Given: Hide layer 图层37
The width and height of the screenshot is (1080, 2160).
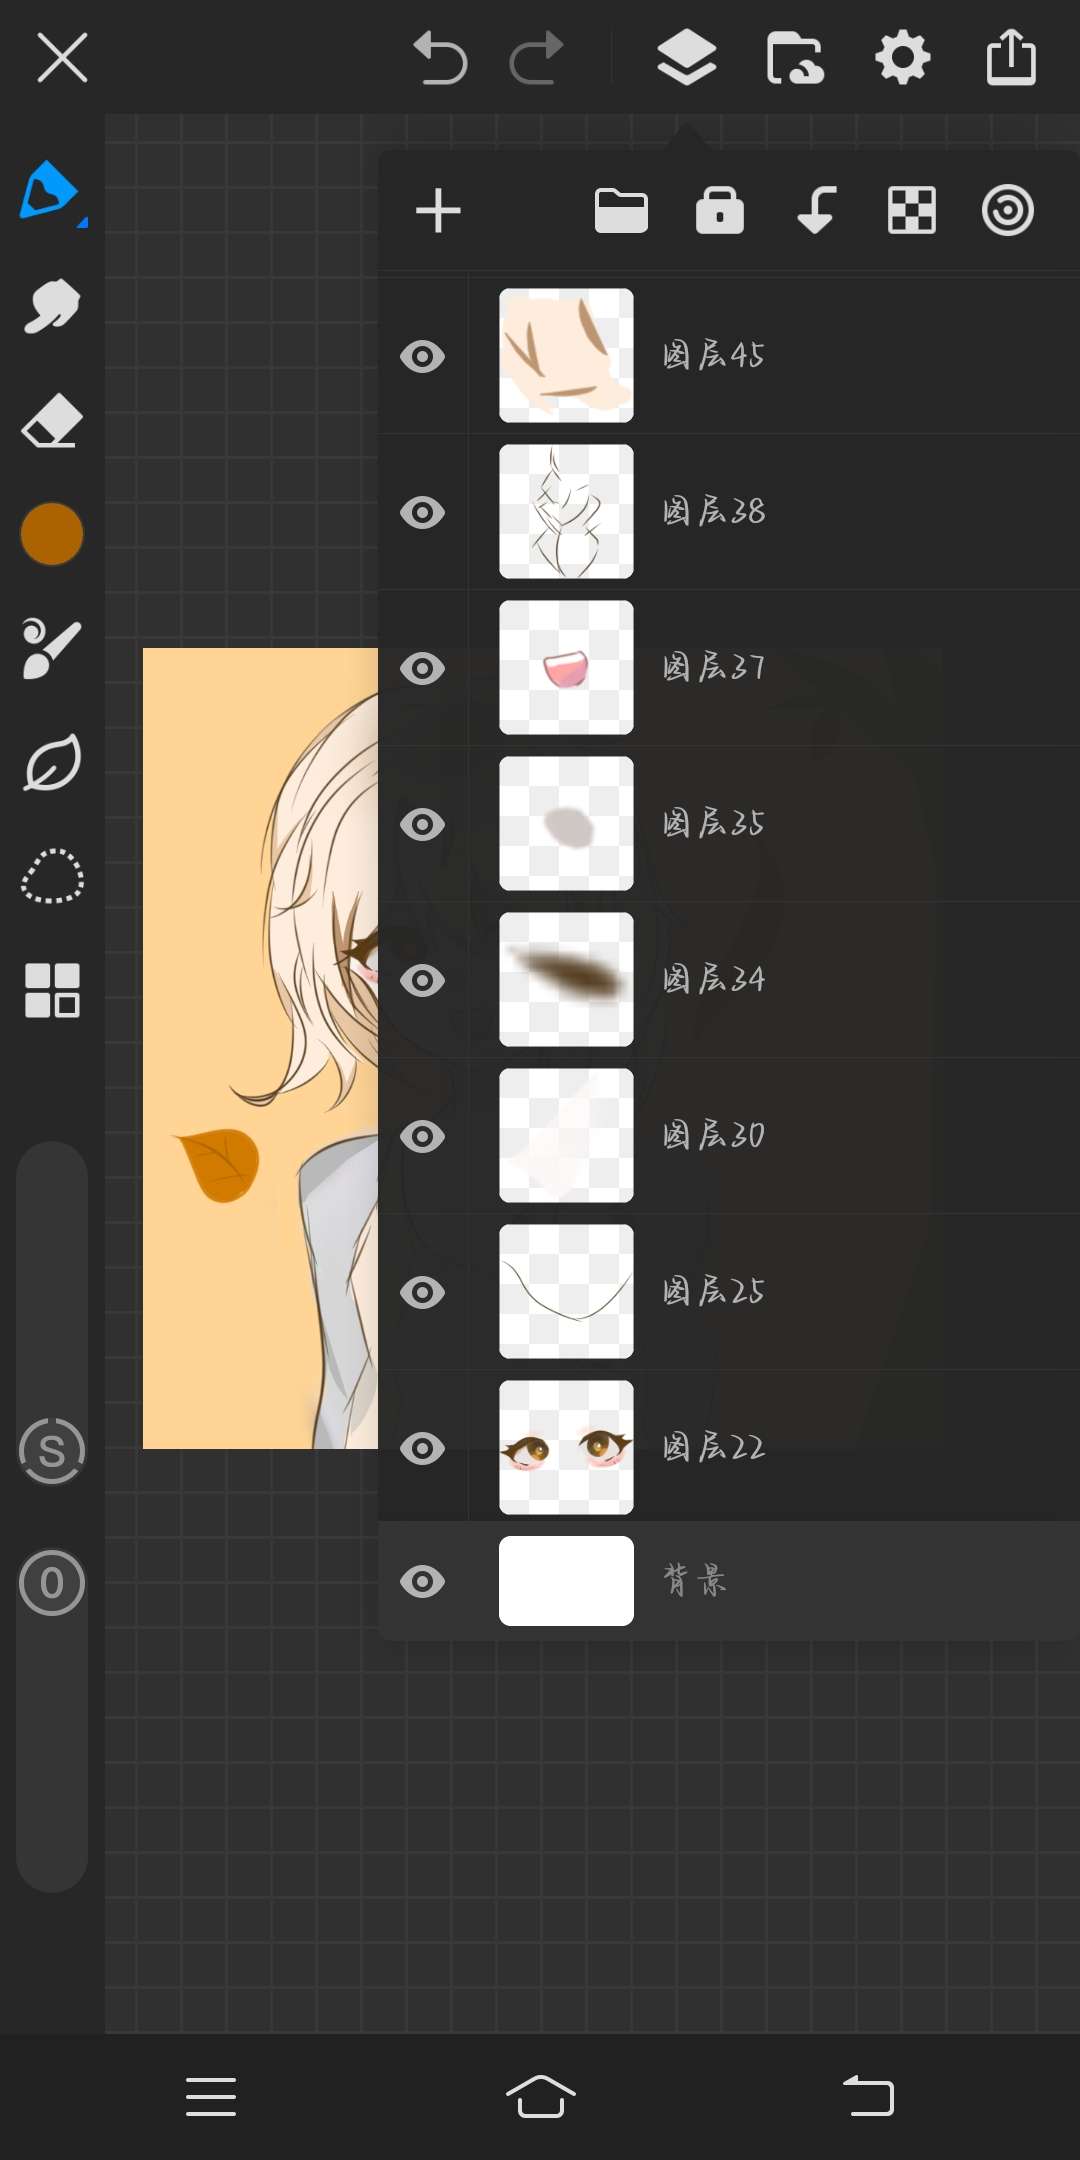Looking at the screenshot, I should 422,668.
